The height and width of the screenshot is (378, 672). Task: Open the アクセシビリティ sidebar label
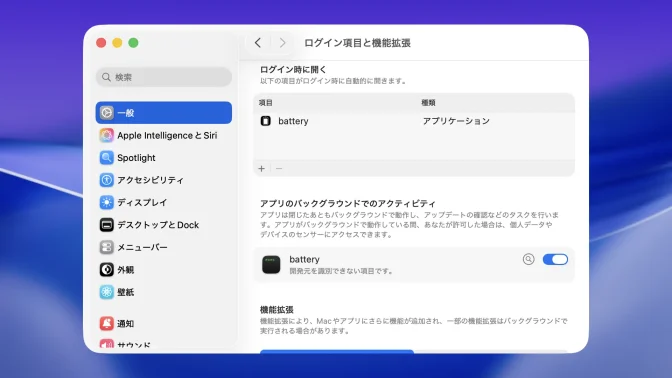[x=150, y=180]
